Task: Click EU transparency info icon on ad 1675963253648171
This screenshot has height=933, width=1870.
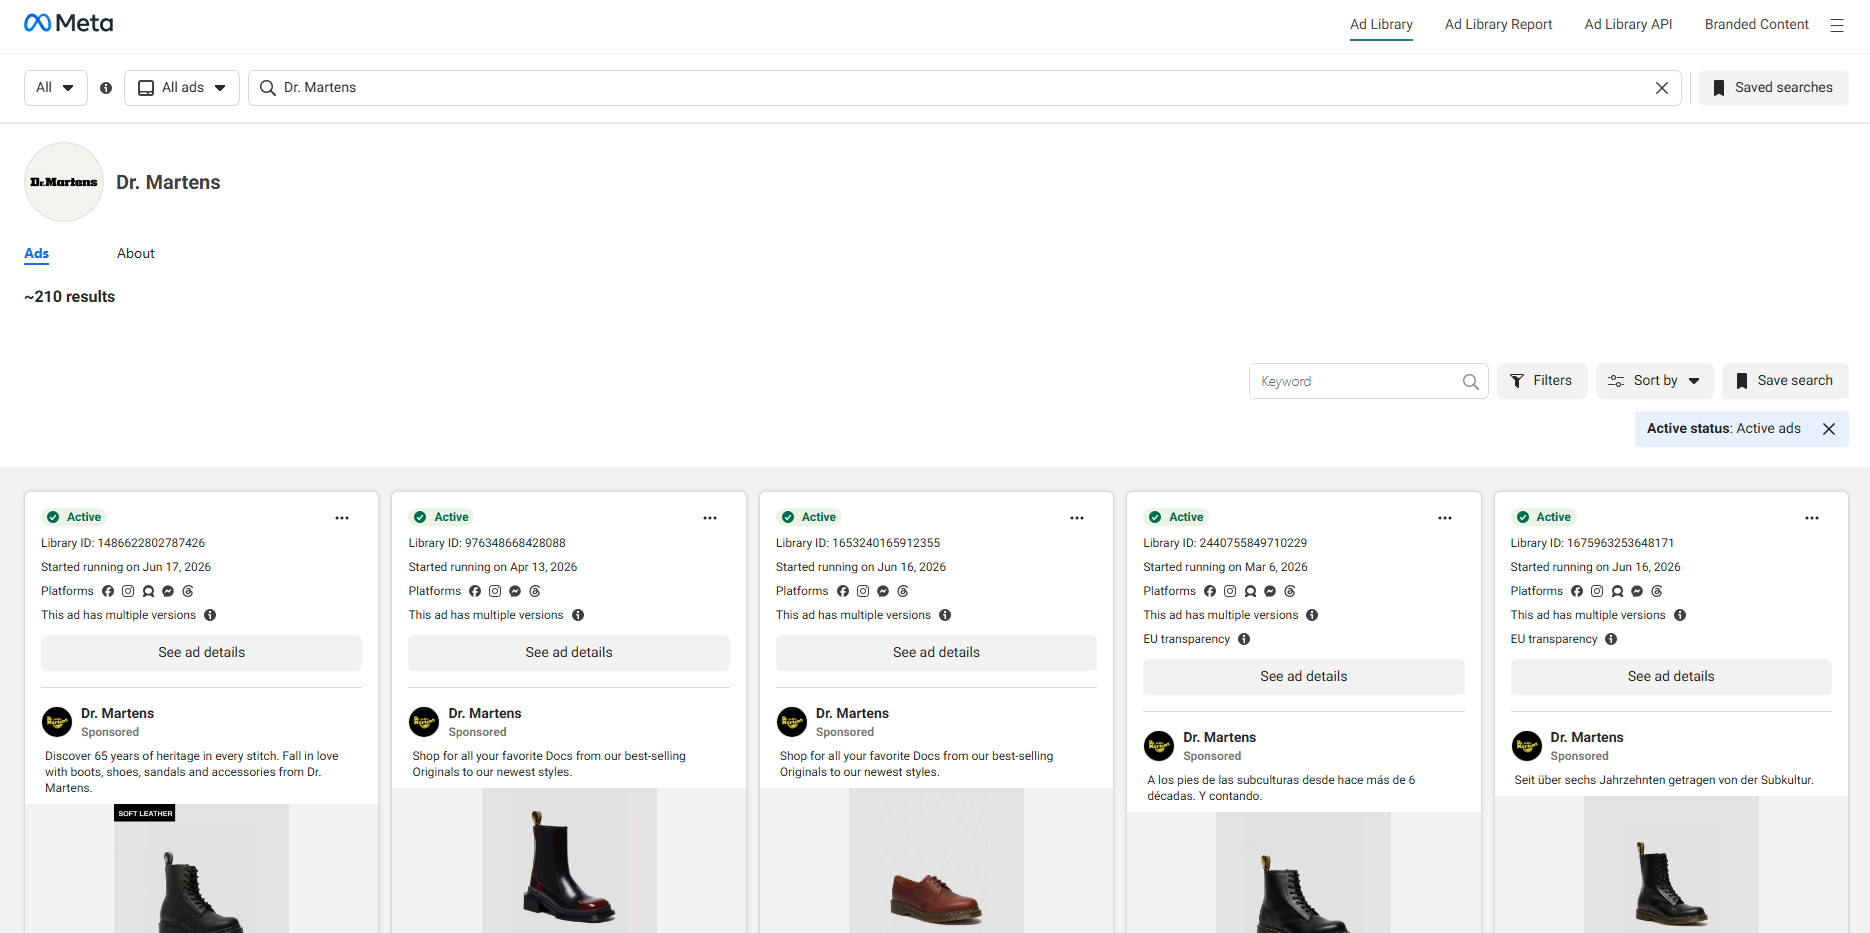Action: tap(1611, 639)
